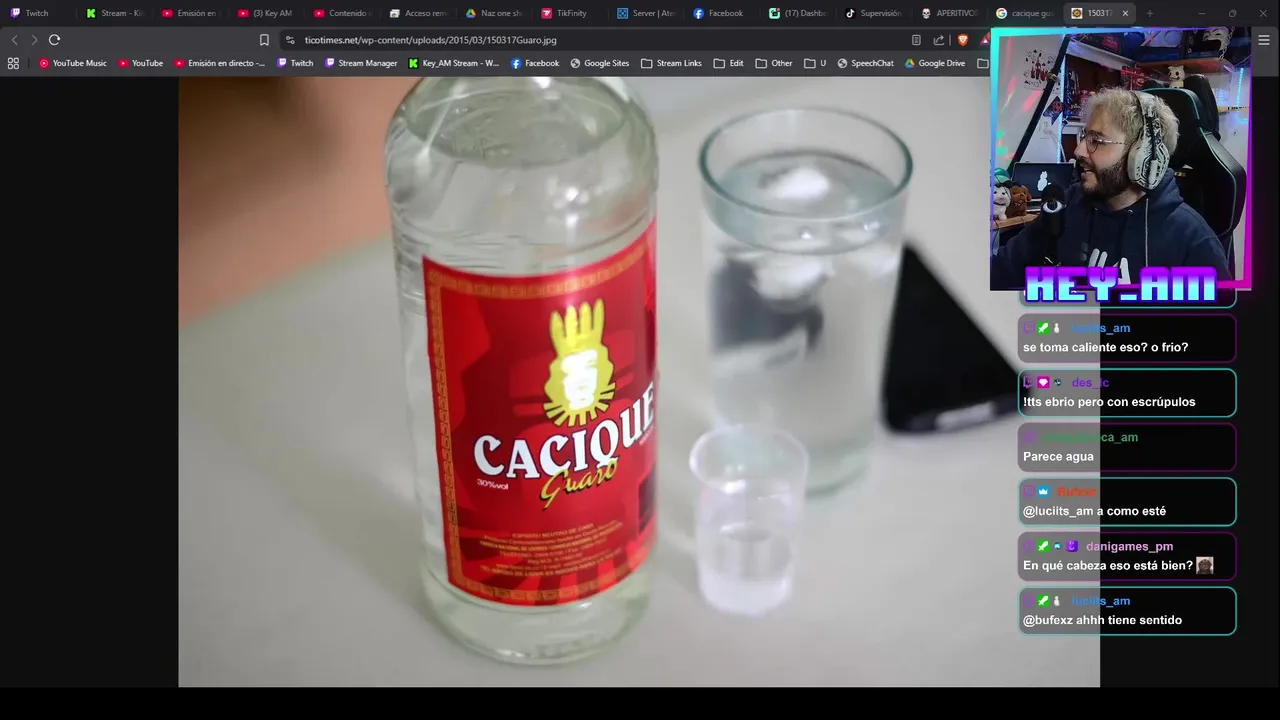Reload the current page
The width and height of the screenshot is (1280, 720).
tap(54, 40)
